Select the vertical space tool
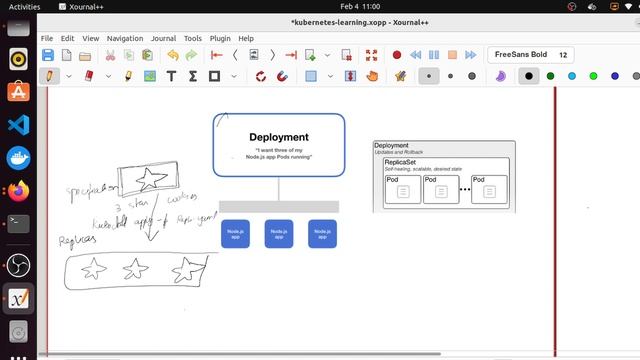640x360 pixels. (x=350, y=76)
